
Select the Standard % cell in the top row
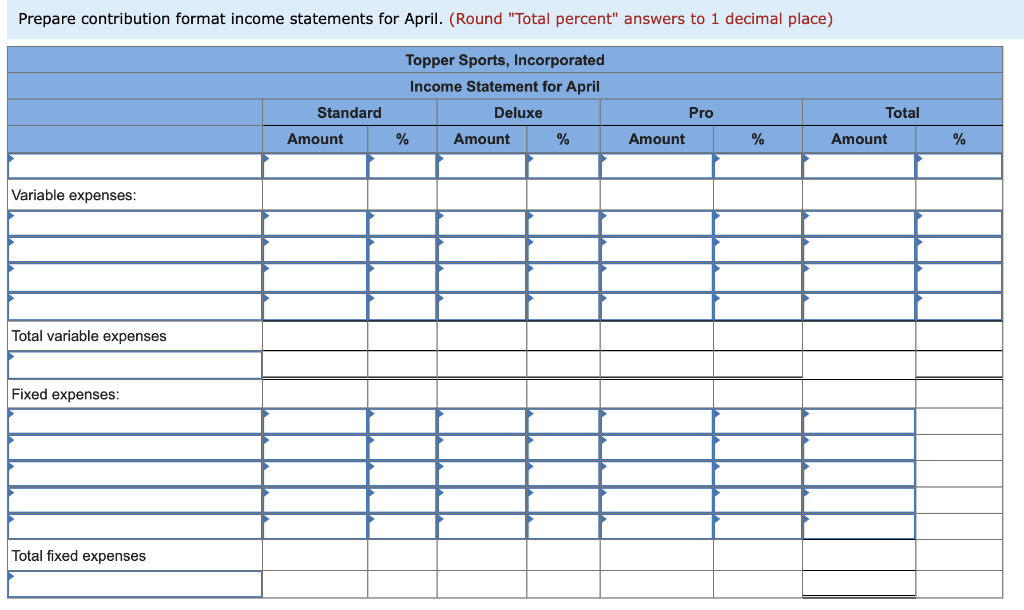[402, 166]
